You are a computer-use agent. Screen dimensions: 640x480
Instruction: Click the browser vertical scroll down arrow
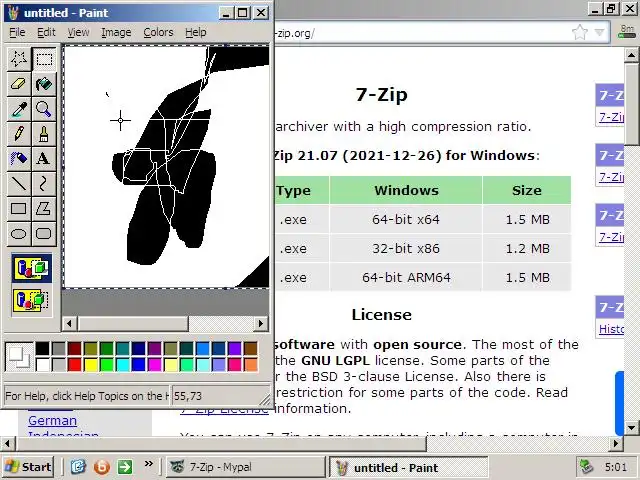(631, 428)
